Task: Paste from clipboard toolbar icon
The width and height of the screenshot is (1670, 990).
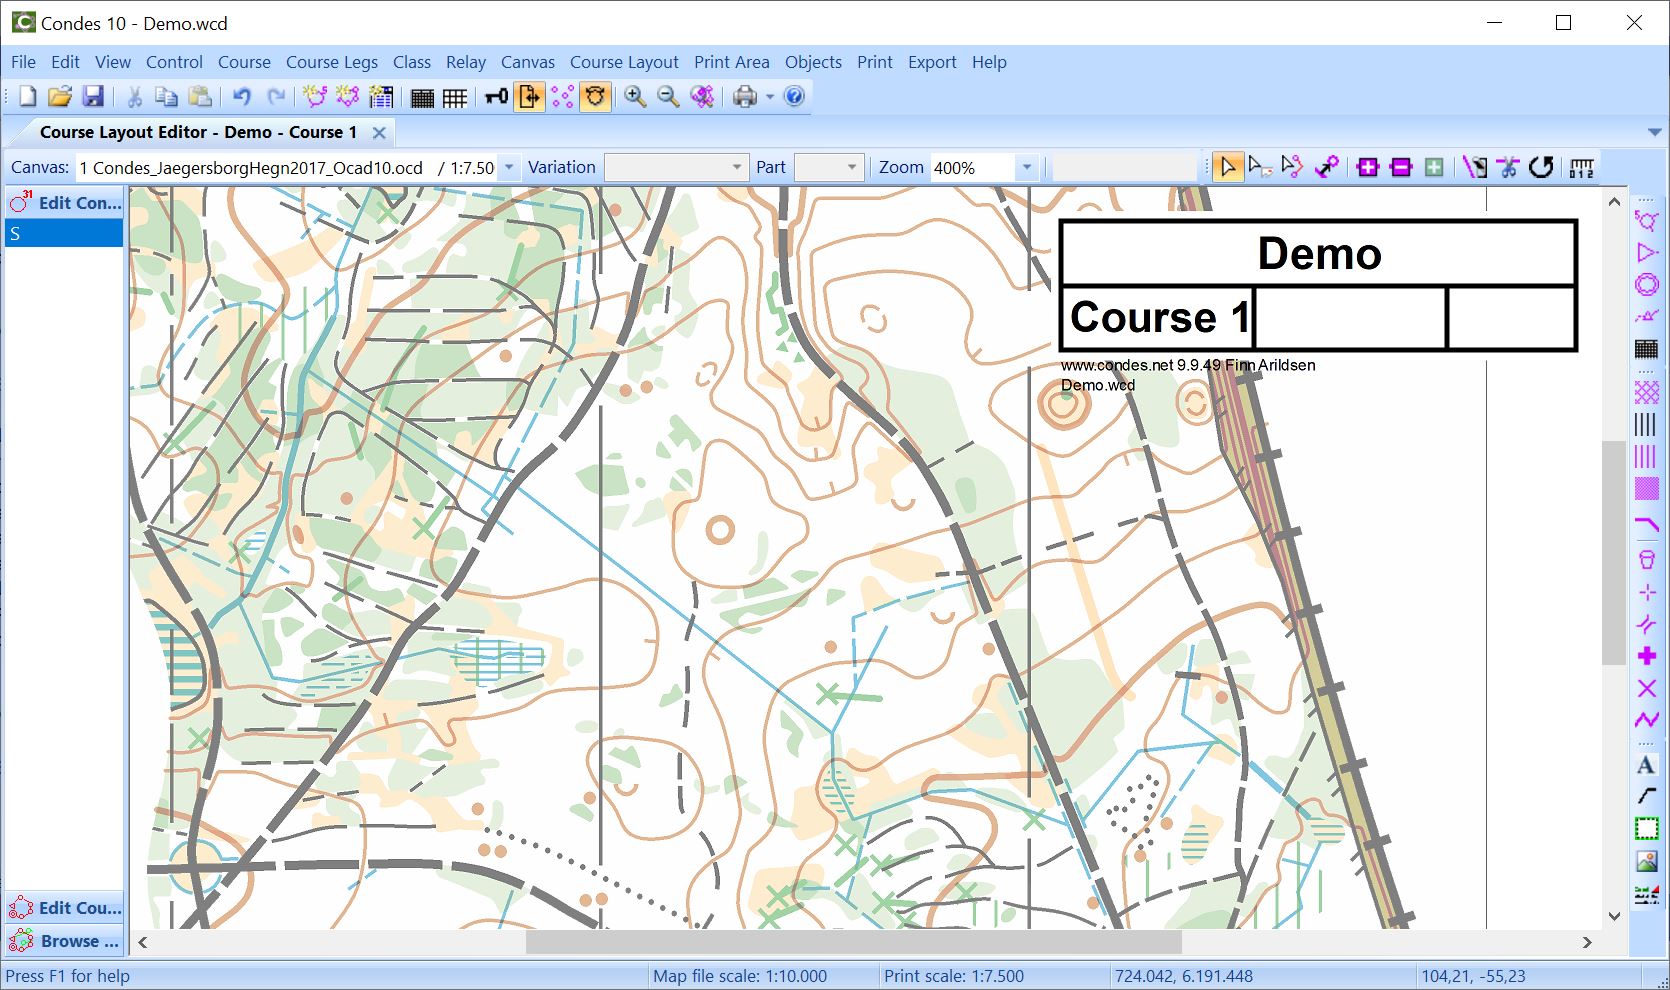Action: click(200, 96)
